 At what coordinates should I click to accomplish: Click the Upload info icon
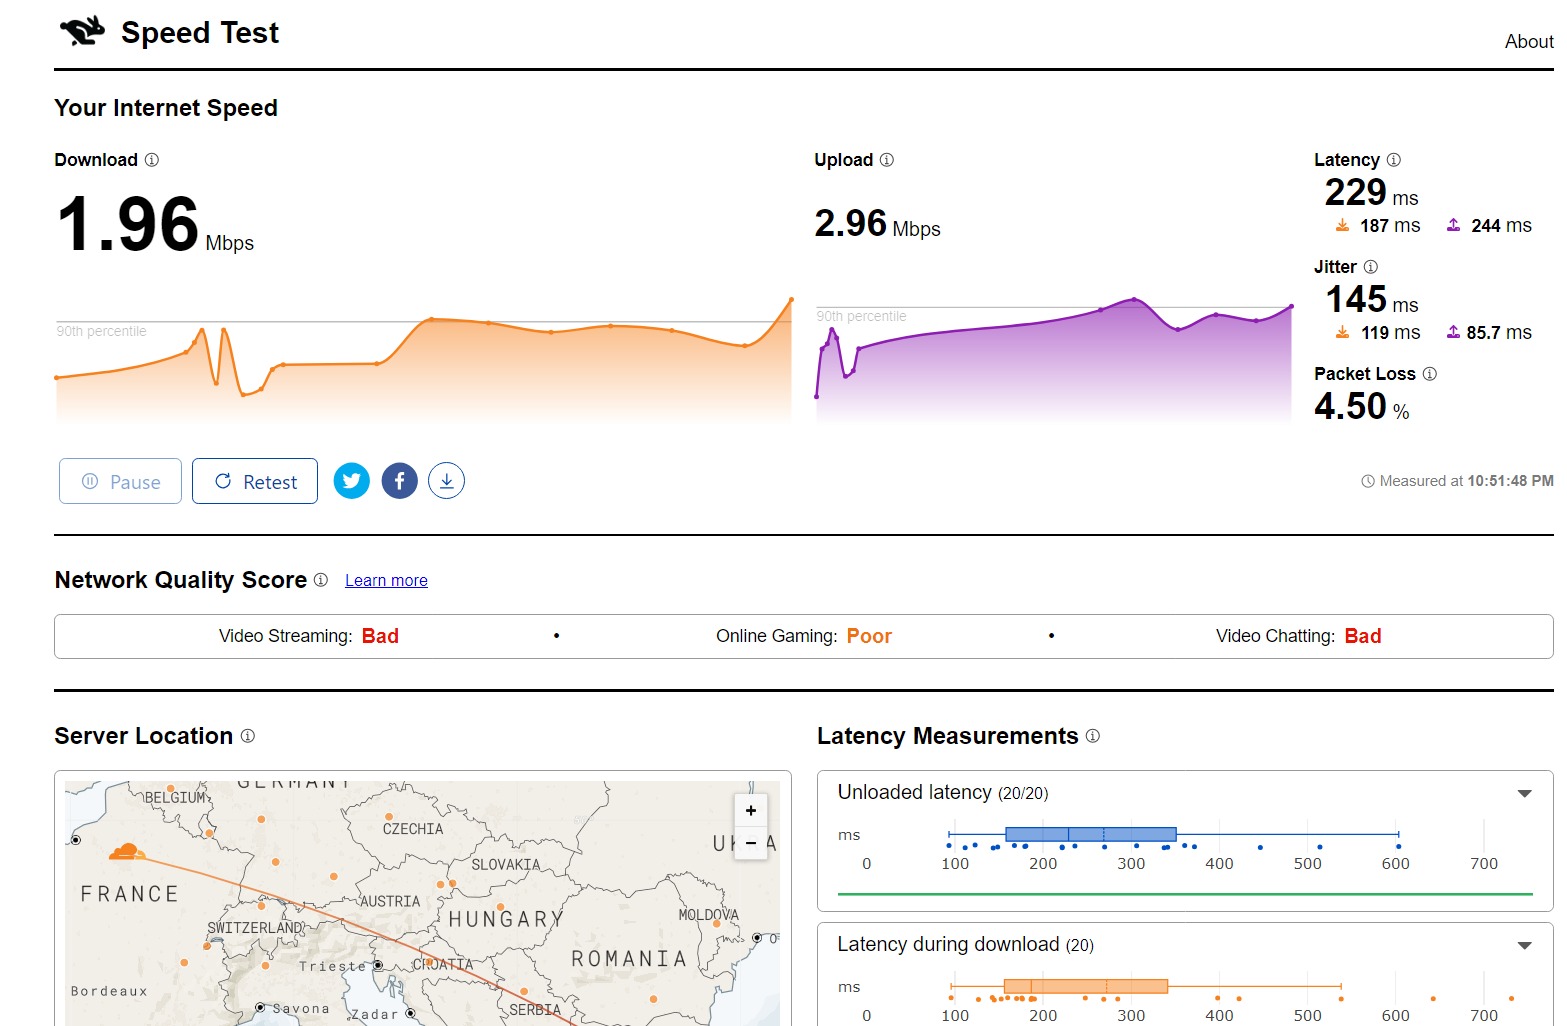click(887, 160)
